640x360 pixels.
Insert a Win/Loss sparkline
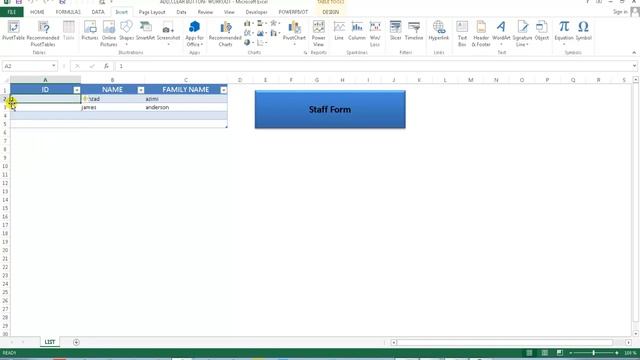click(375, 33)
